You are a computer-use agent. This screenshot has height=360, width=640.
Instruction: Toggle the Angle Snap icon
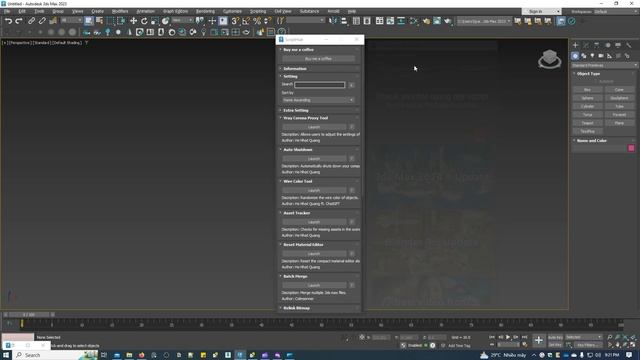pyautogui.click(x=246, y=21)
